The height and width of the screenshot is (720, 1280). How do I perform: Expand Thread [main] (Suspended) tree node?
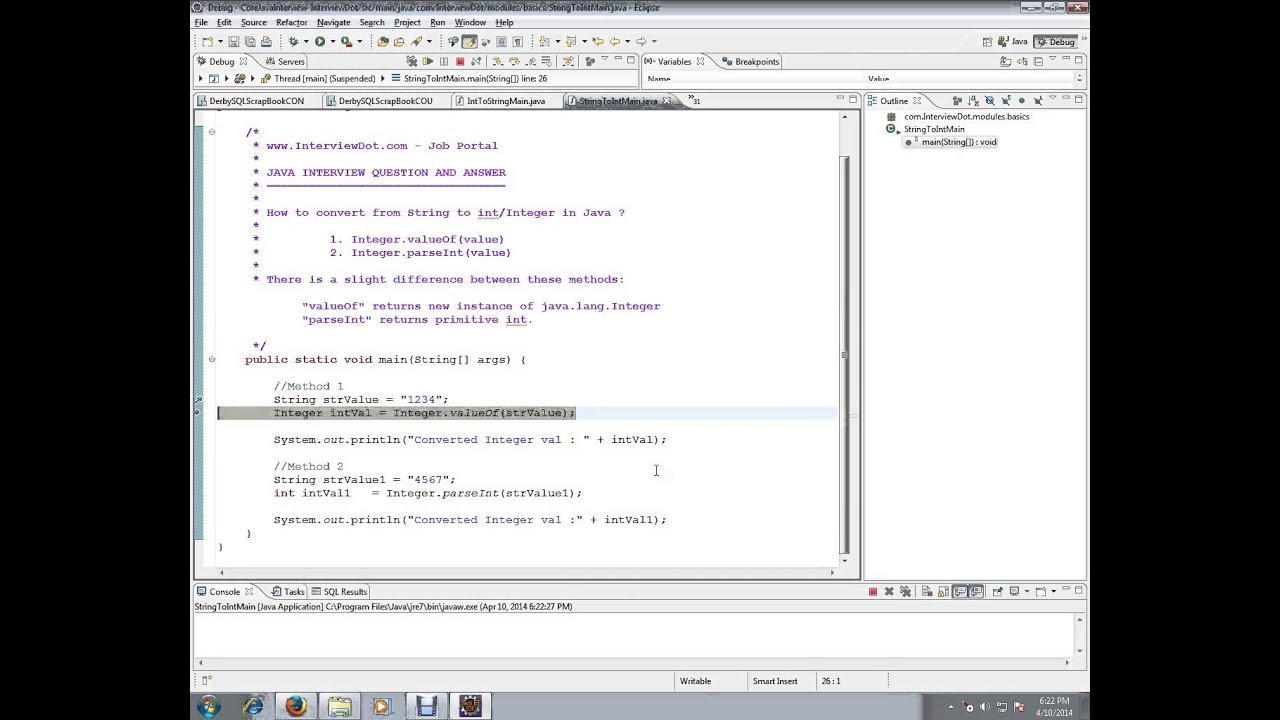click(253, 78)
